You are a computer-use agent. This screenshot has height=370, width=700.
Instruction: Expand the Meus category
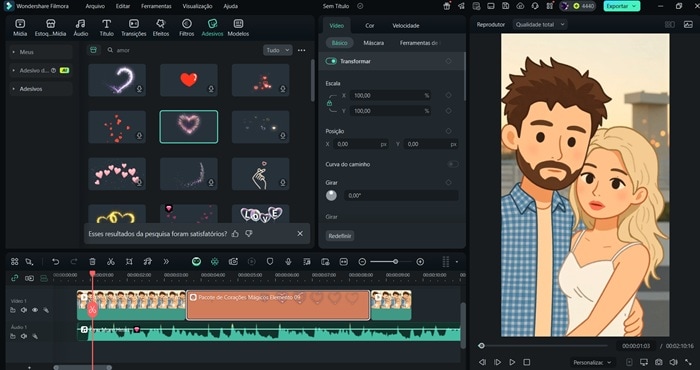tap(41, 52)
